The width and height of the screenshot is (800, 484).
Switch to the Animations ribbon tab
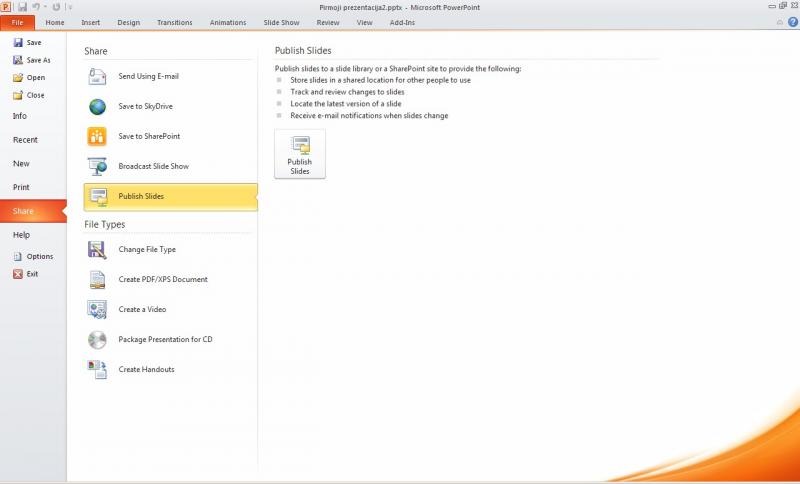click(228, 22)
